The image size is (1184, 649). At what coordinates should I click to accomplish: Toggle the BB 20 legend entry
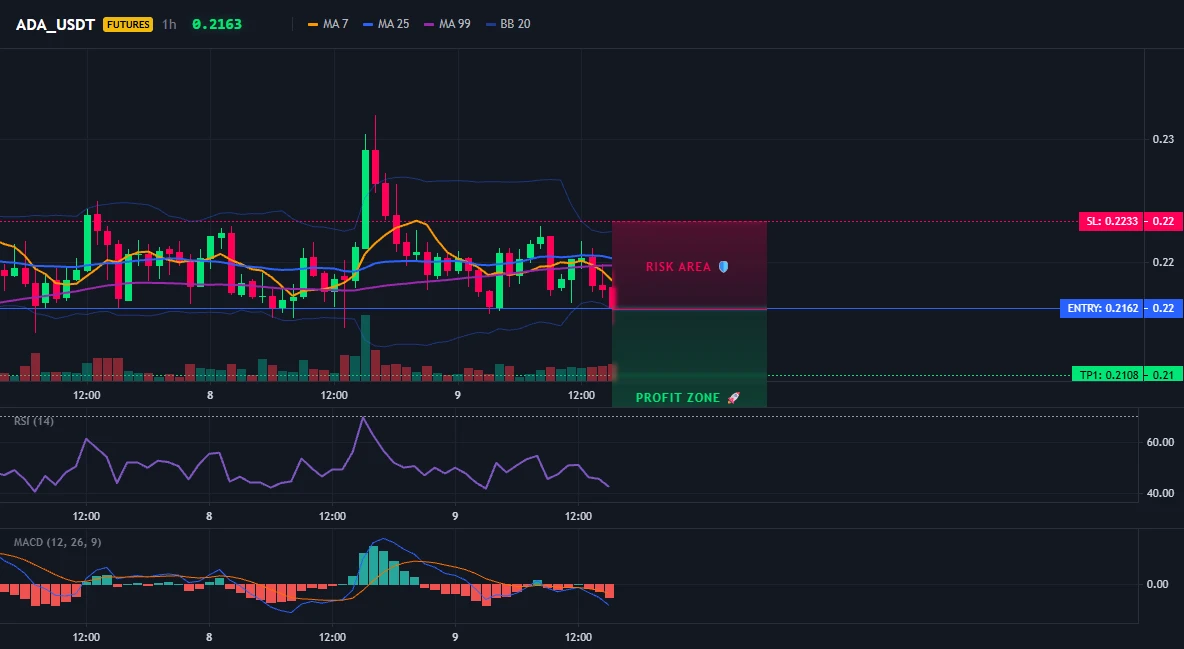508,24
